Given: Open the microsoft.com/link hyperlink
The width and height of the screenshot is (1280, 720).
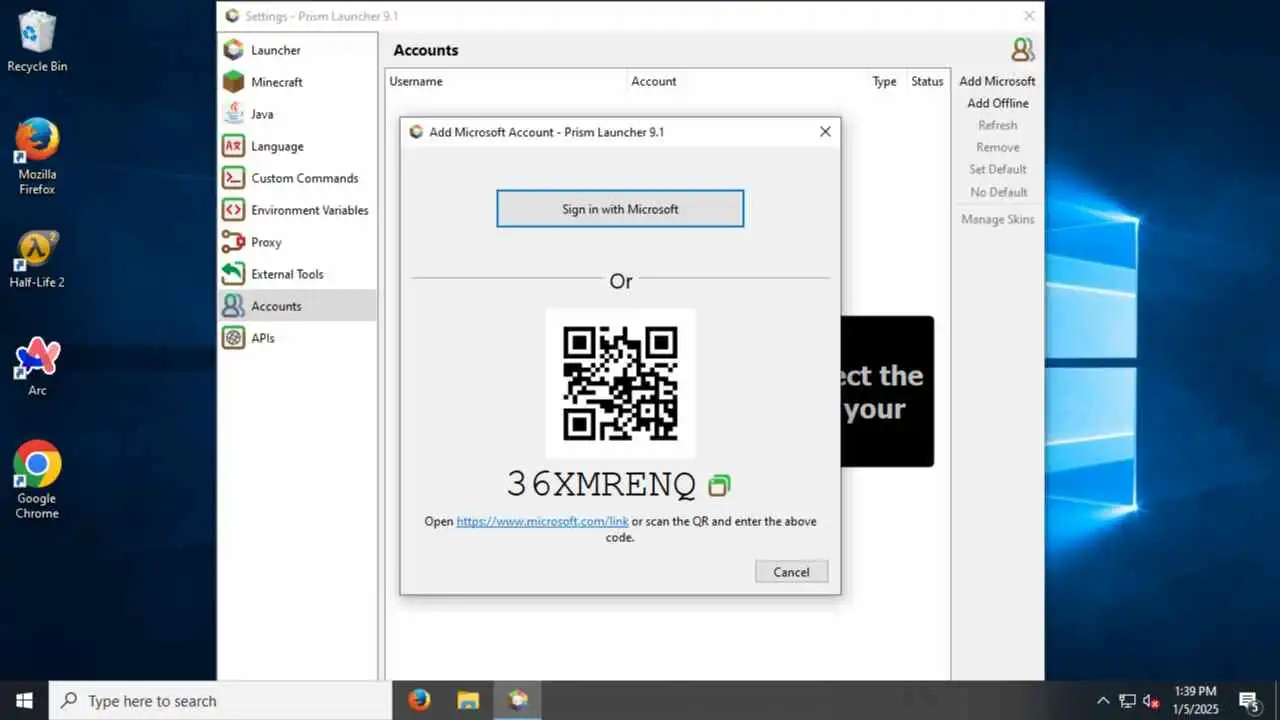Looking at the screenshot, I should (542, 521).
